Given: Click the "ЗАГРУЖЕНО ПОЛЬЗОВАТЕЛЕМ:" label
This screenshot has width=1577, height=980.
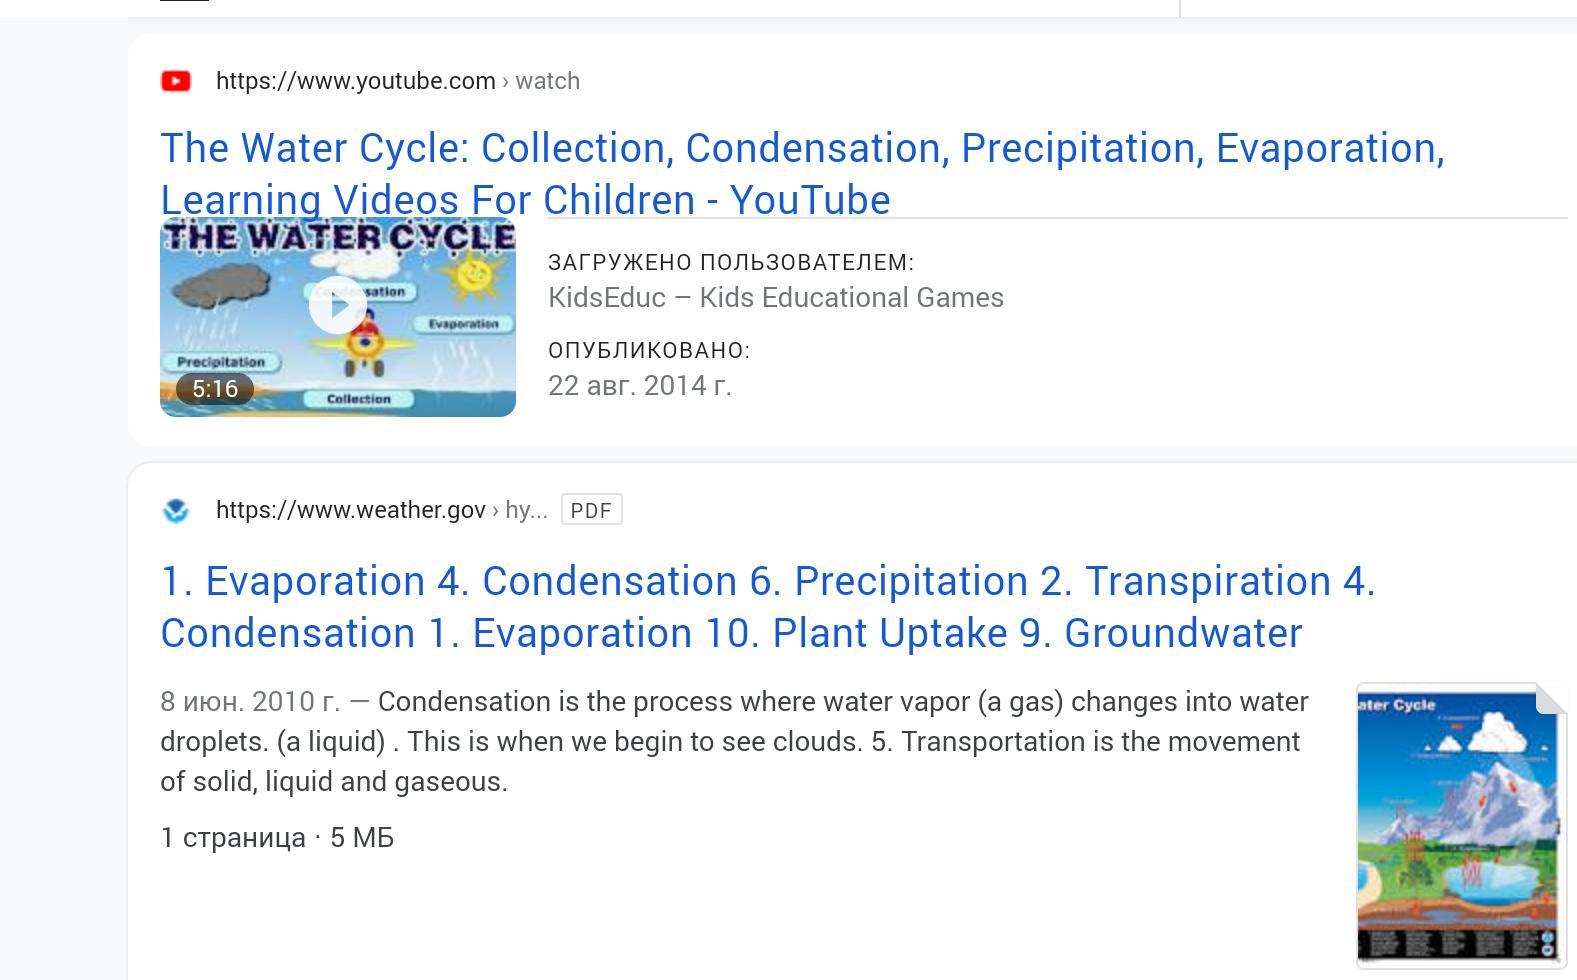Looking at the screenshot, I should tap(730, 263).
